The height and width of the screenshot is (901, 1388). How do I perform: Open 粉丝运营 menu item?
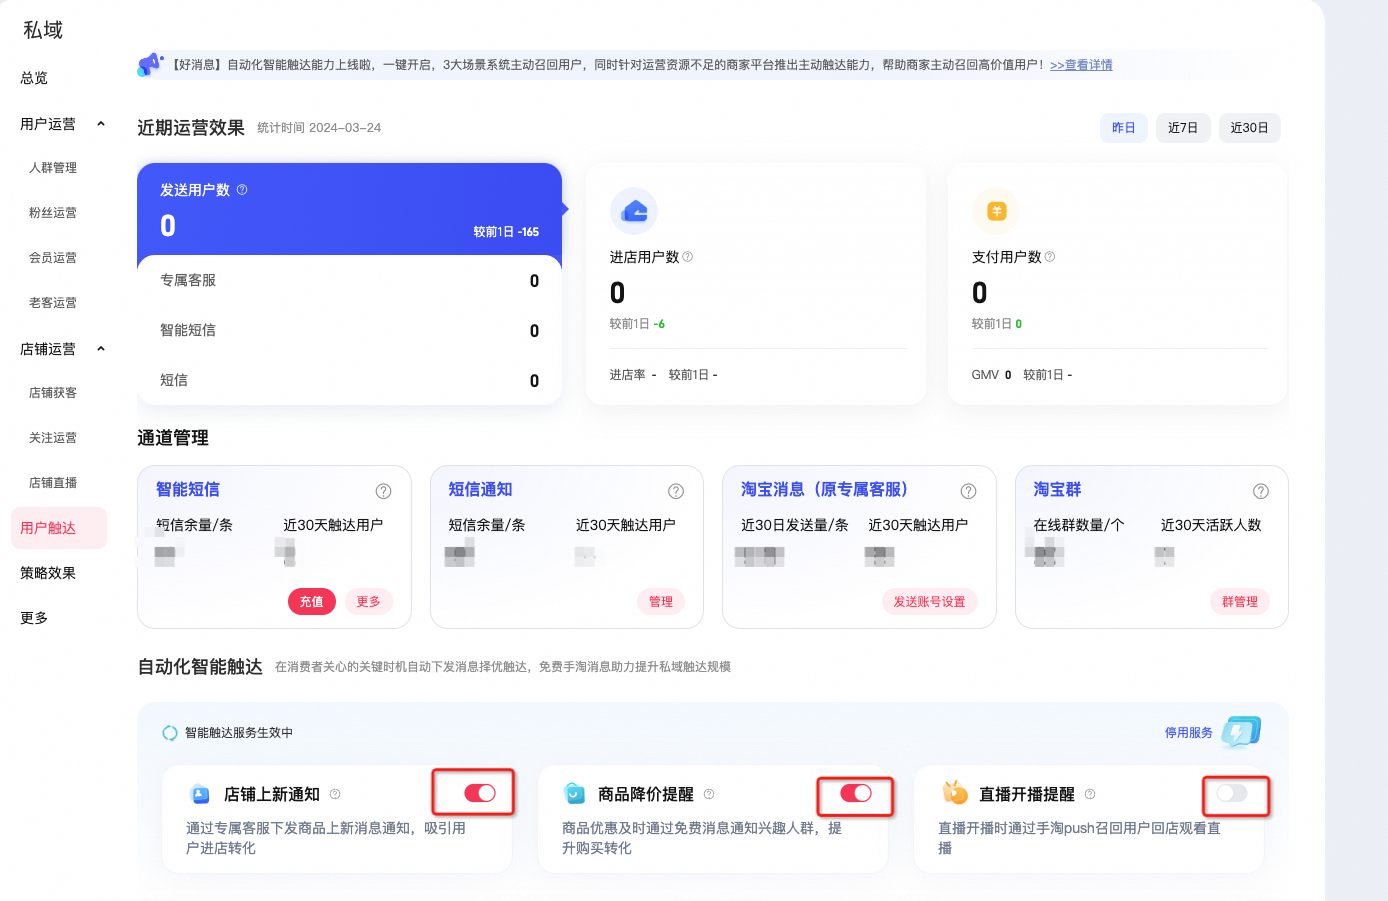[x=53, y=213]
